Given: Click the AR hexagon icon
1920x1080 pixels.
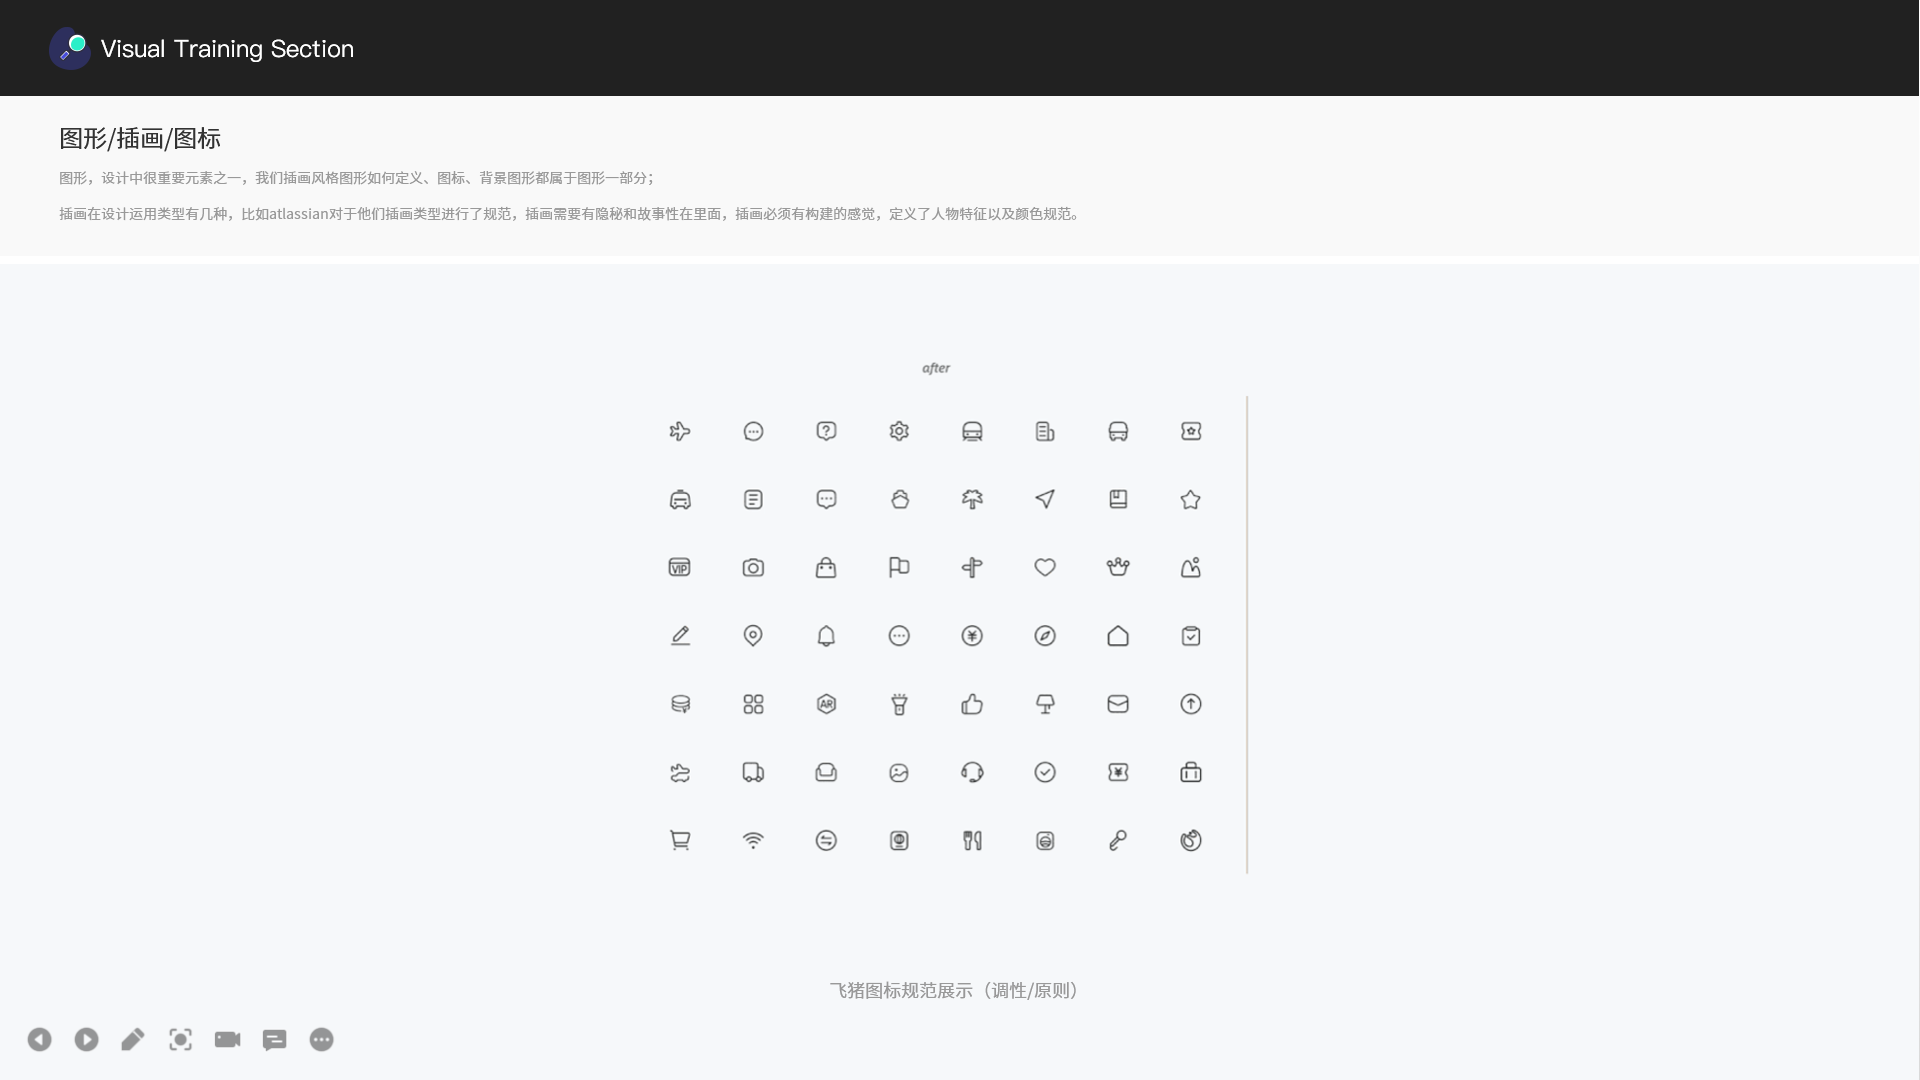Looking at the screenshot, I should (826, 704).
